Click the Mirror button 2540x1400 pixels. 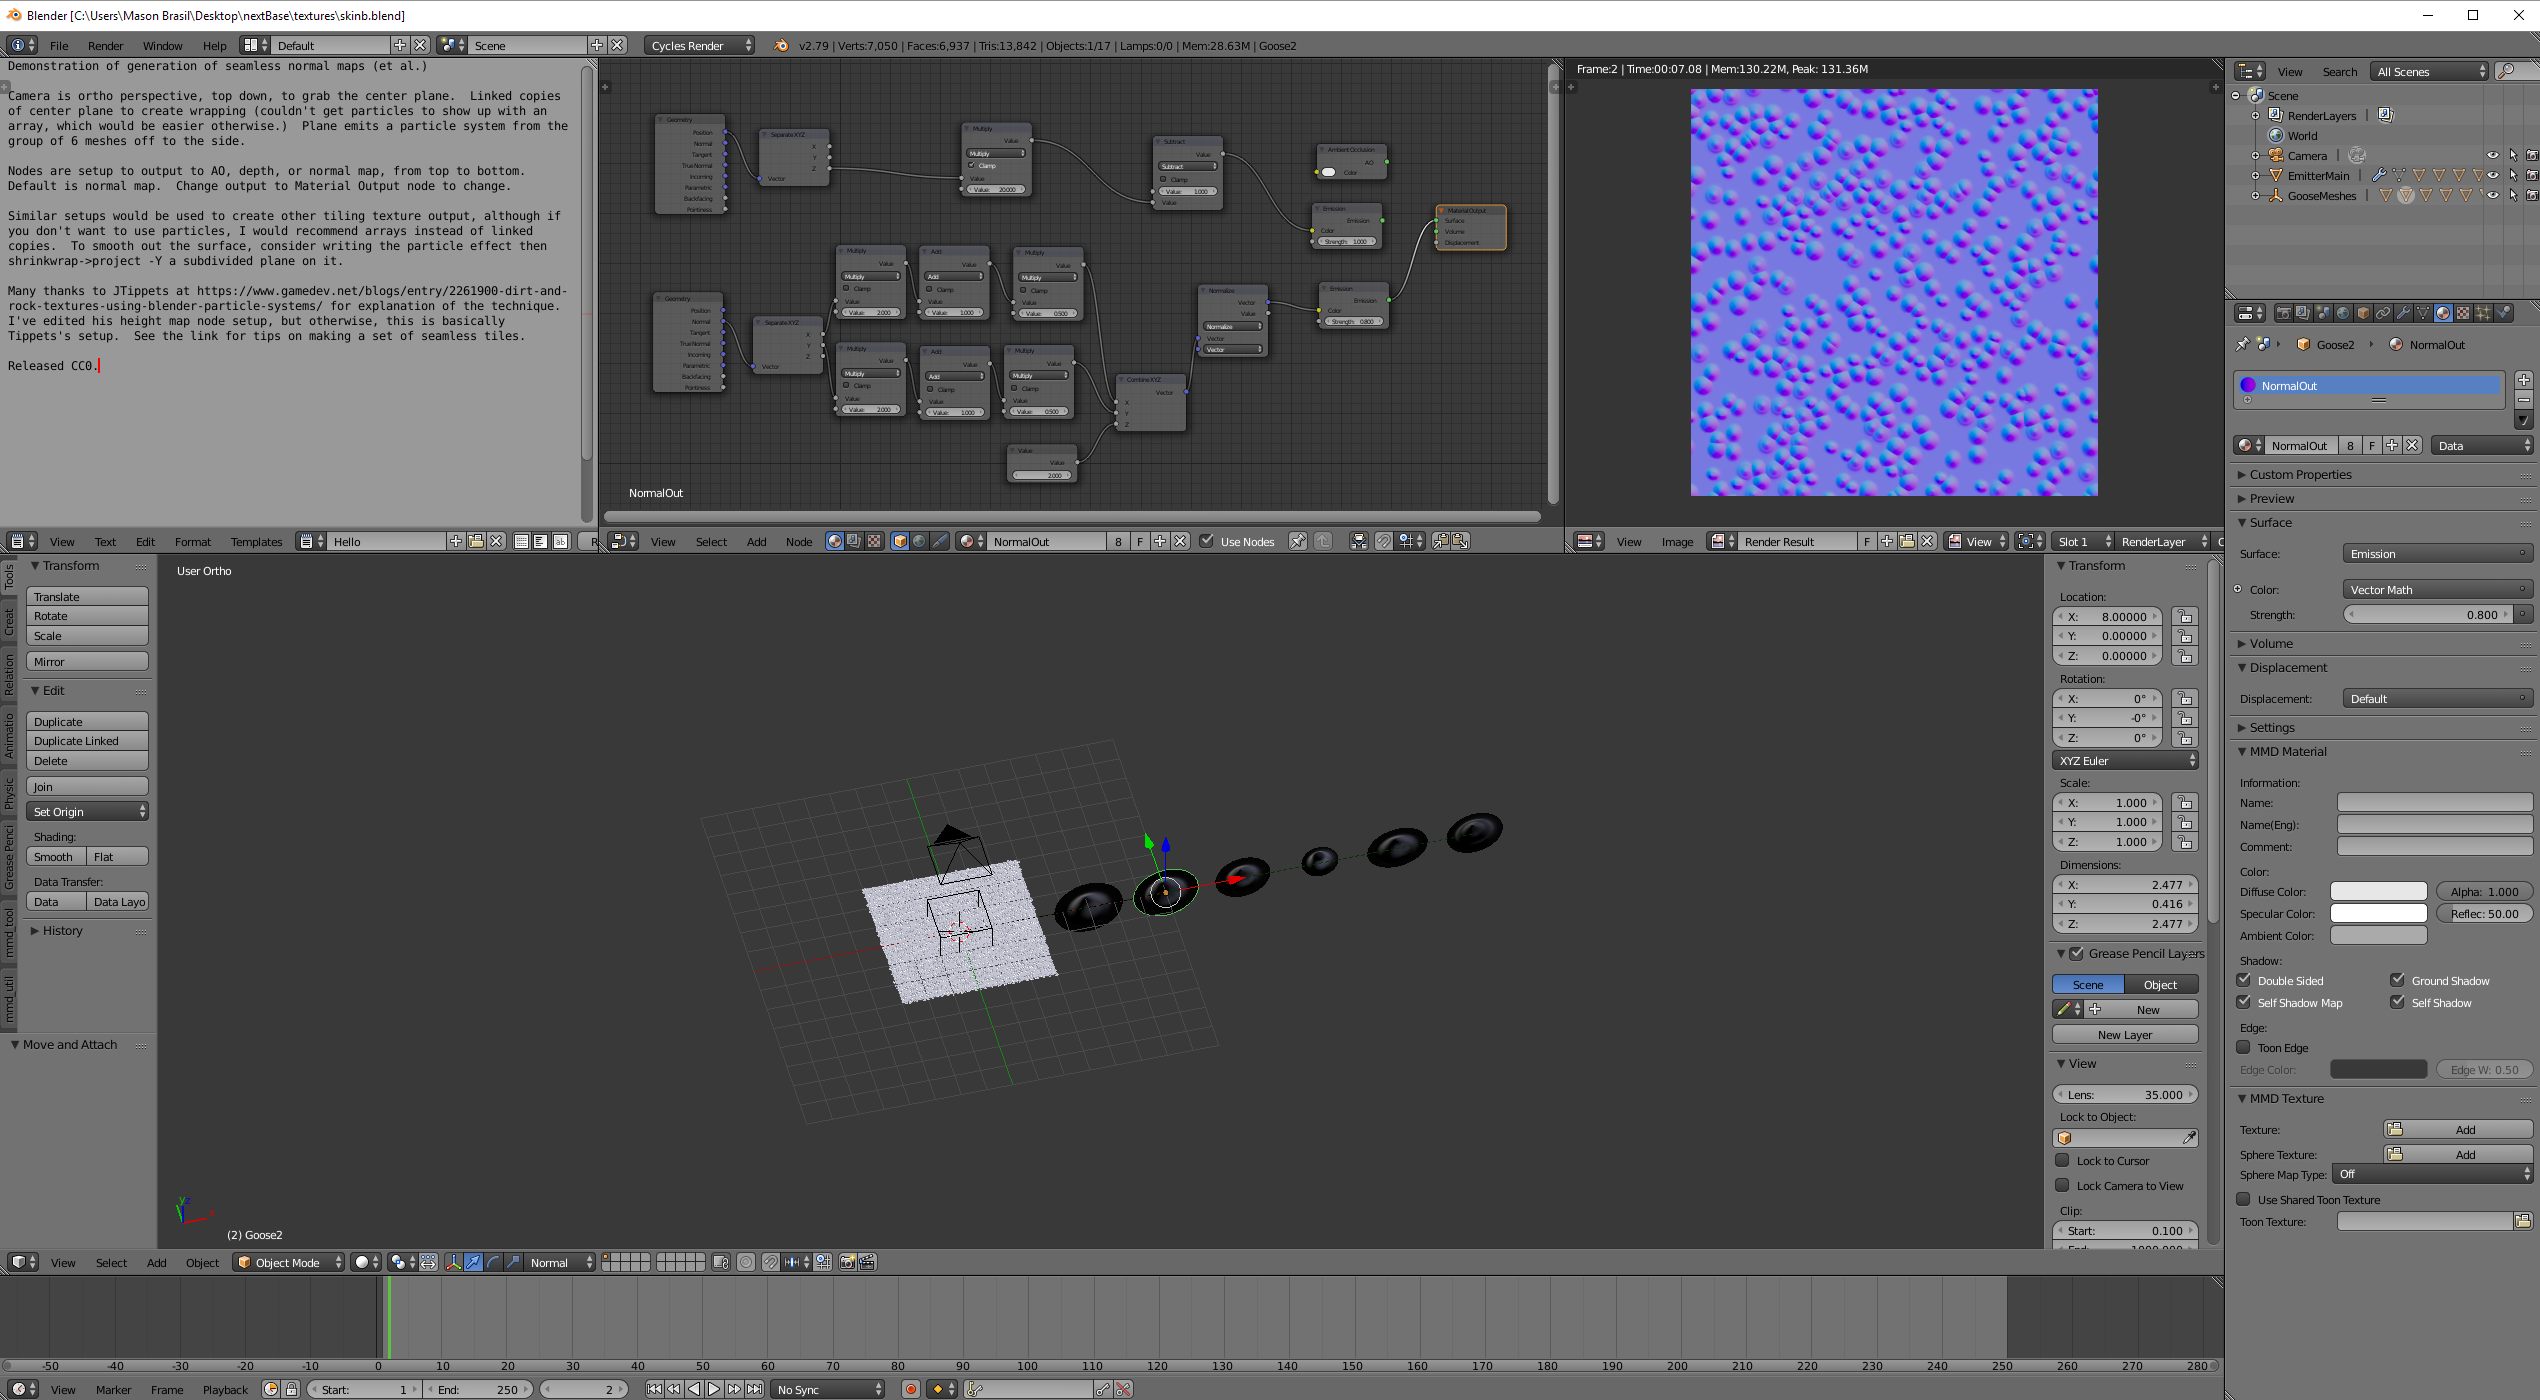click(88, 661)
